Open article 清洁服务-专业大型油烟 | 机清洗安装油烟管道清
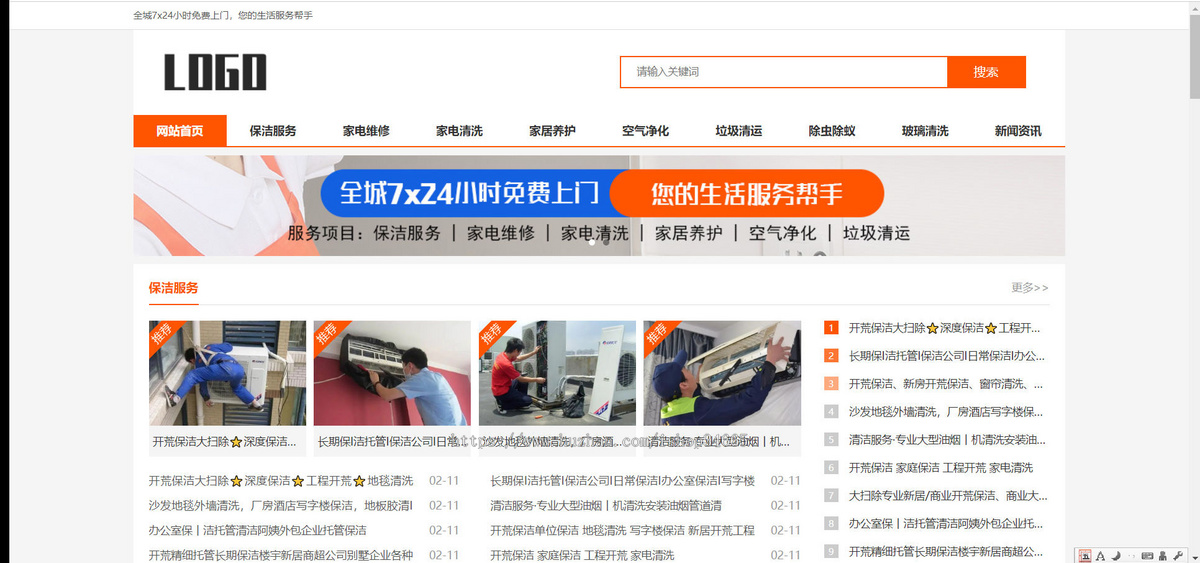 coord(606,506)
